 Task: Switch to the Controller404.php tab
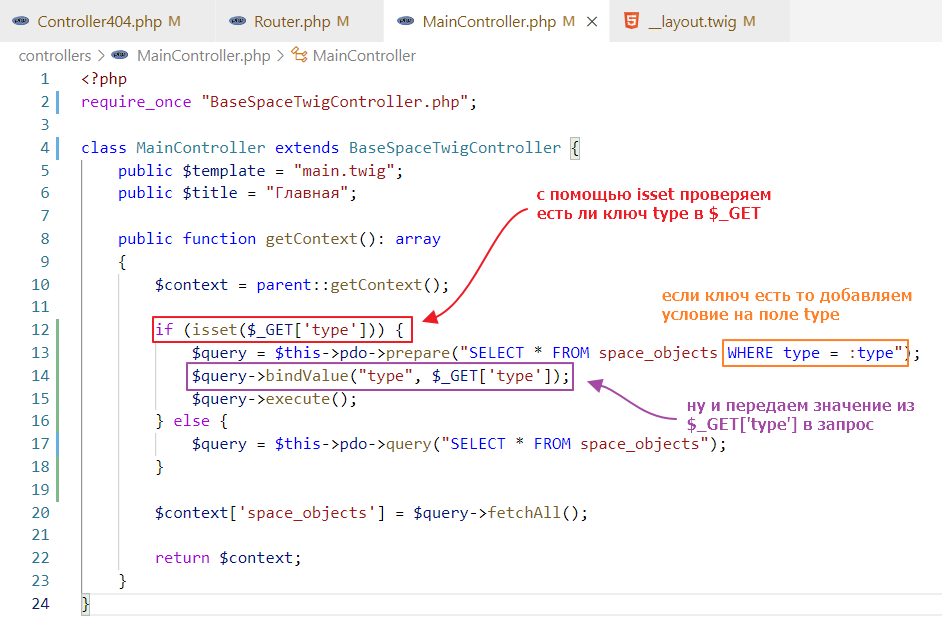point(100,21)
